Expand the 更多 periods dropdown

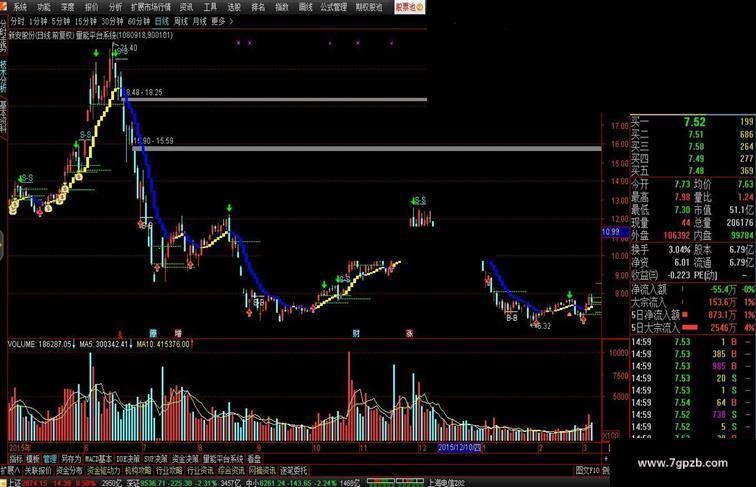[x=222, y=21]
